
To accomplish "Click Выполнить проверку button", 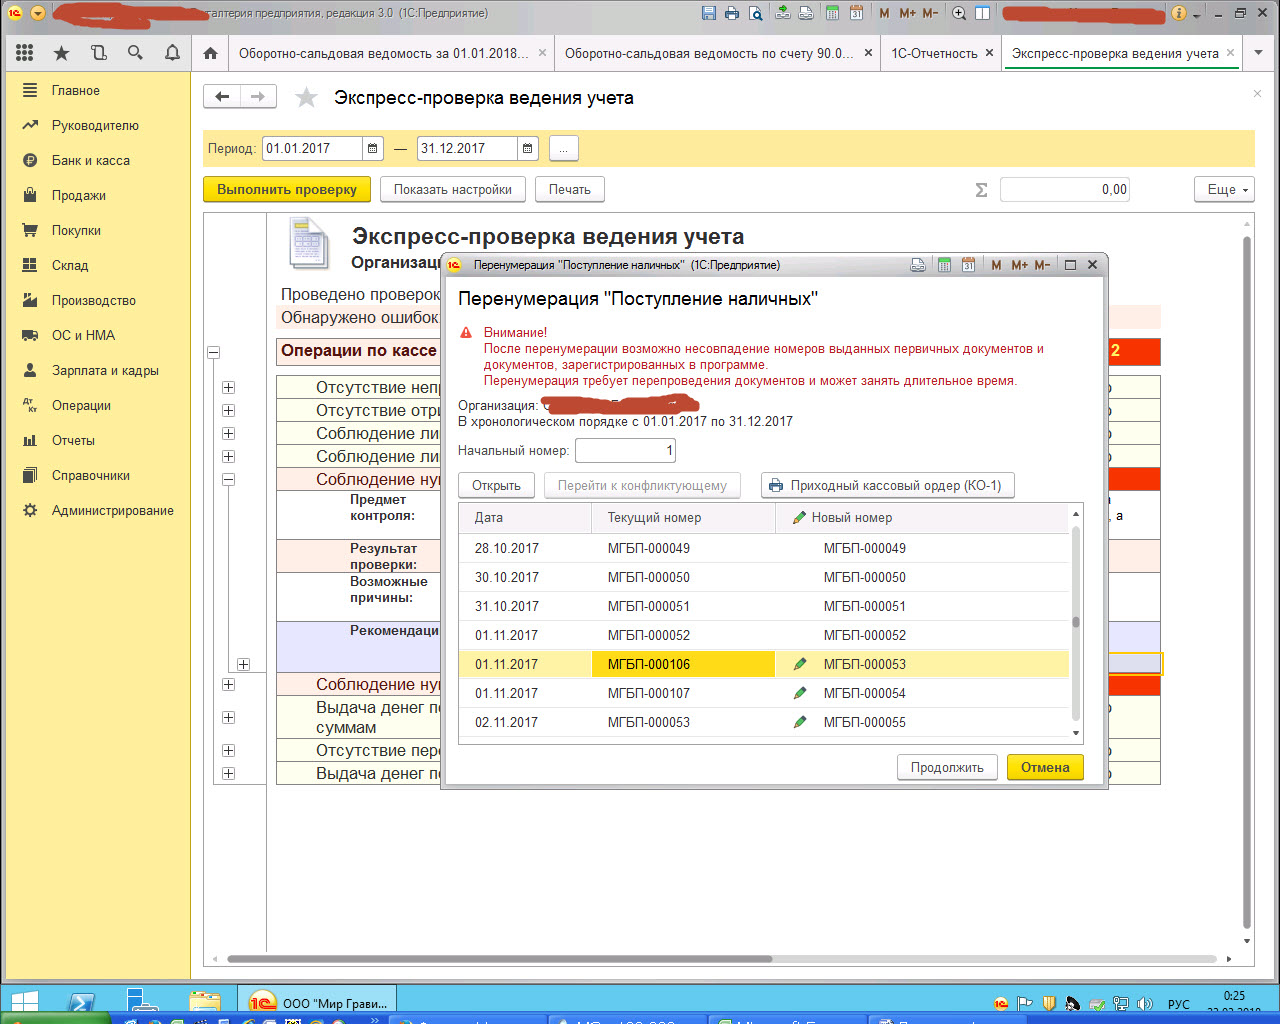I will point(287,189).
